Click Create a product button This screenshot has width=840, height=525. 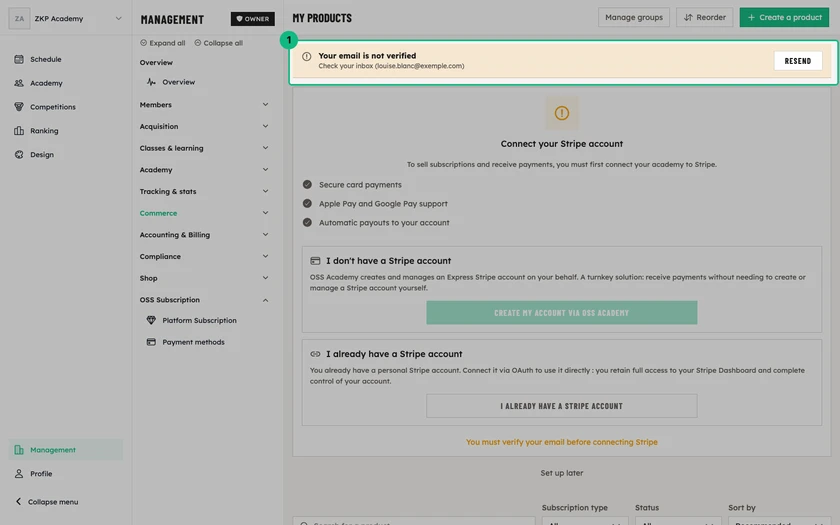(x=784, y=17)
